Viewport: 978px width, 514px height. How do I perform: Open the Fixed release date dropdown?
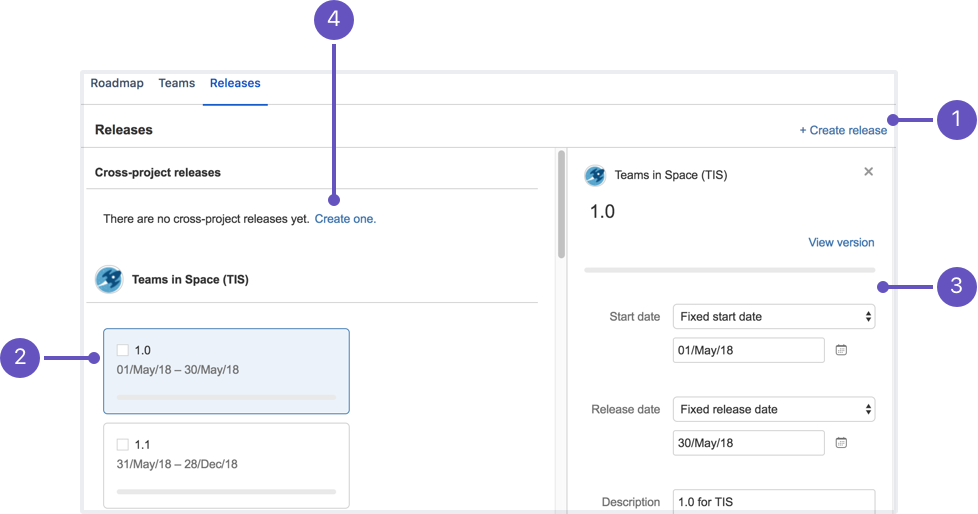click(773, 409)
